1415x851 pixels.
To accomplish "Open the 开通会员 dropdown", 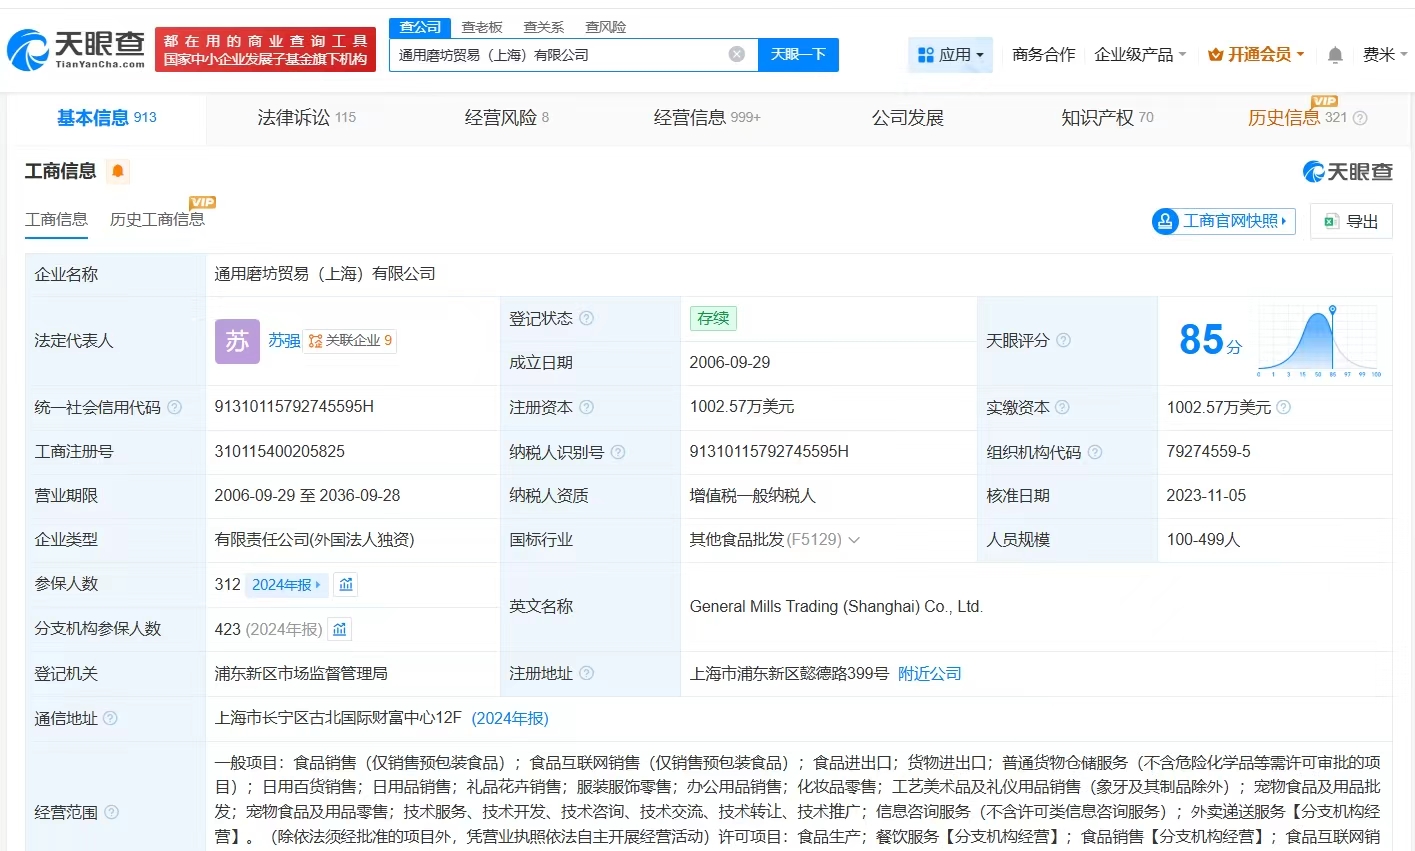I will click(1256, 55).
